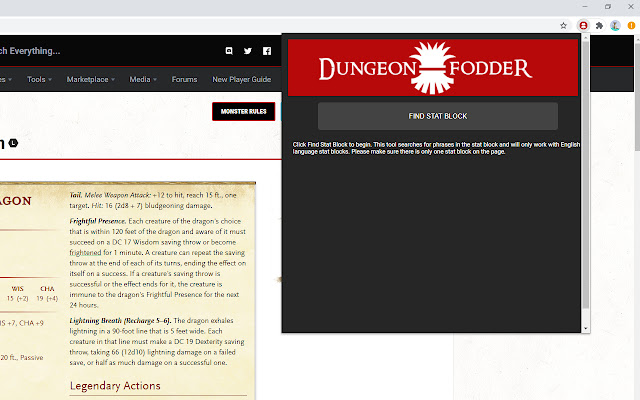The width and height of the screenshot is (640, 400).
Task: Click the Lightning Breath (Recharge 5-6) text
Action: pos(120,320)
